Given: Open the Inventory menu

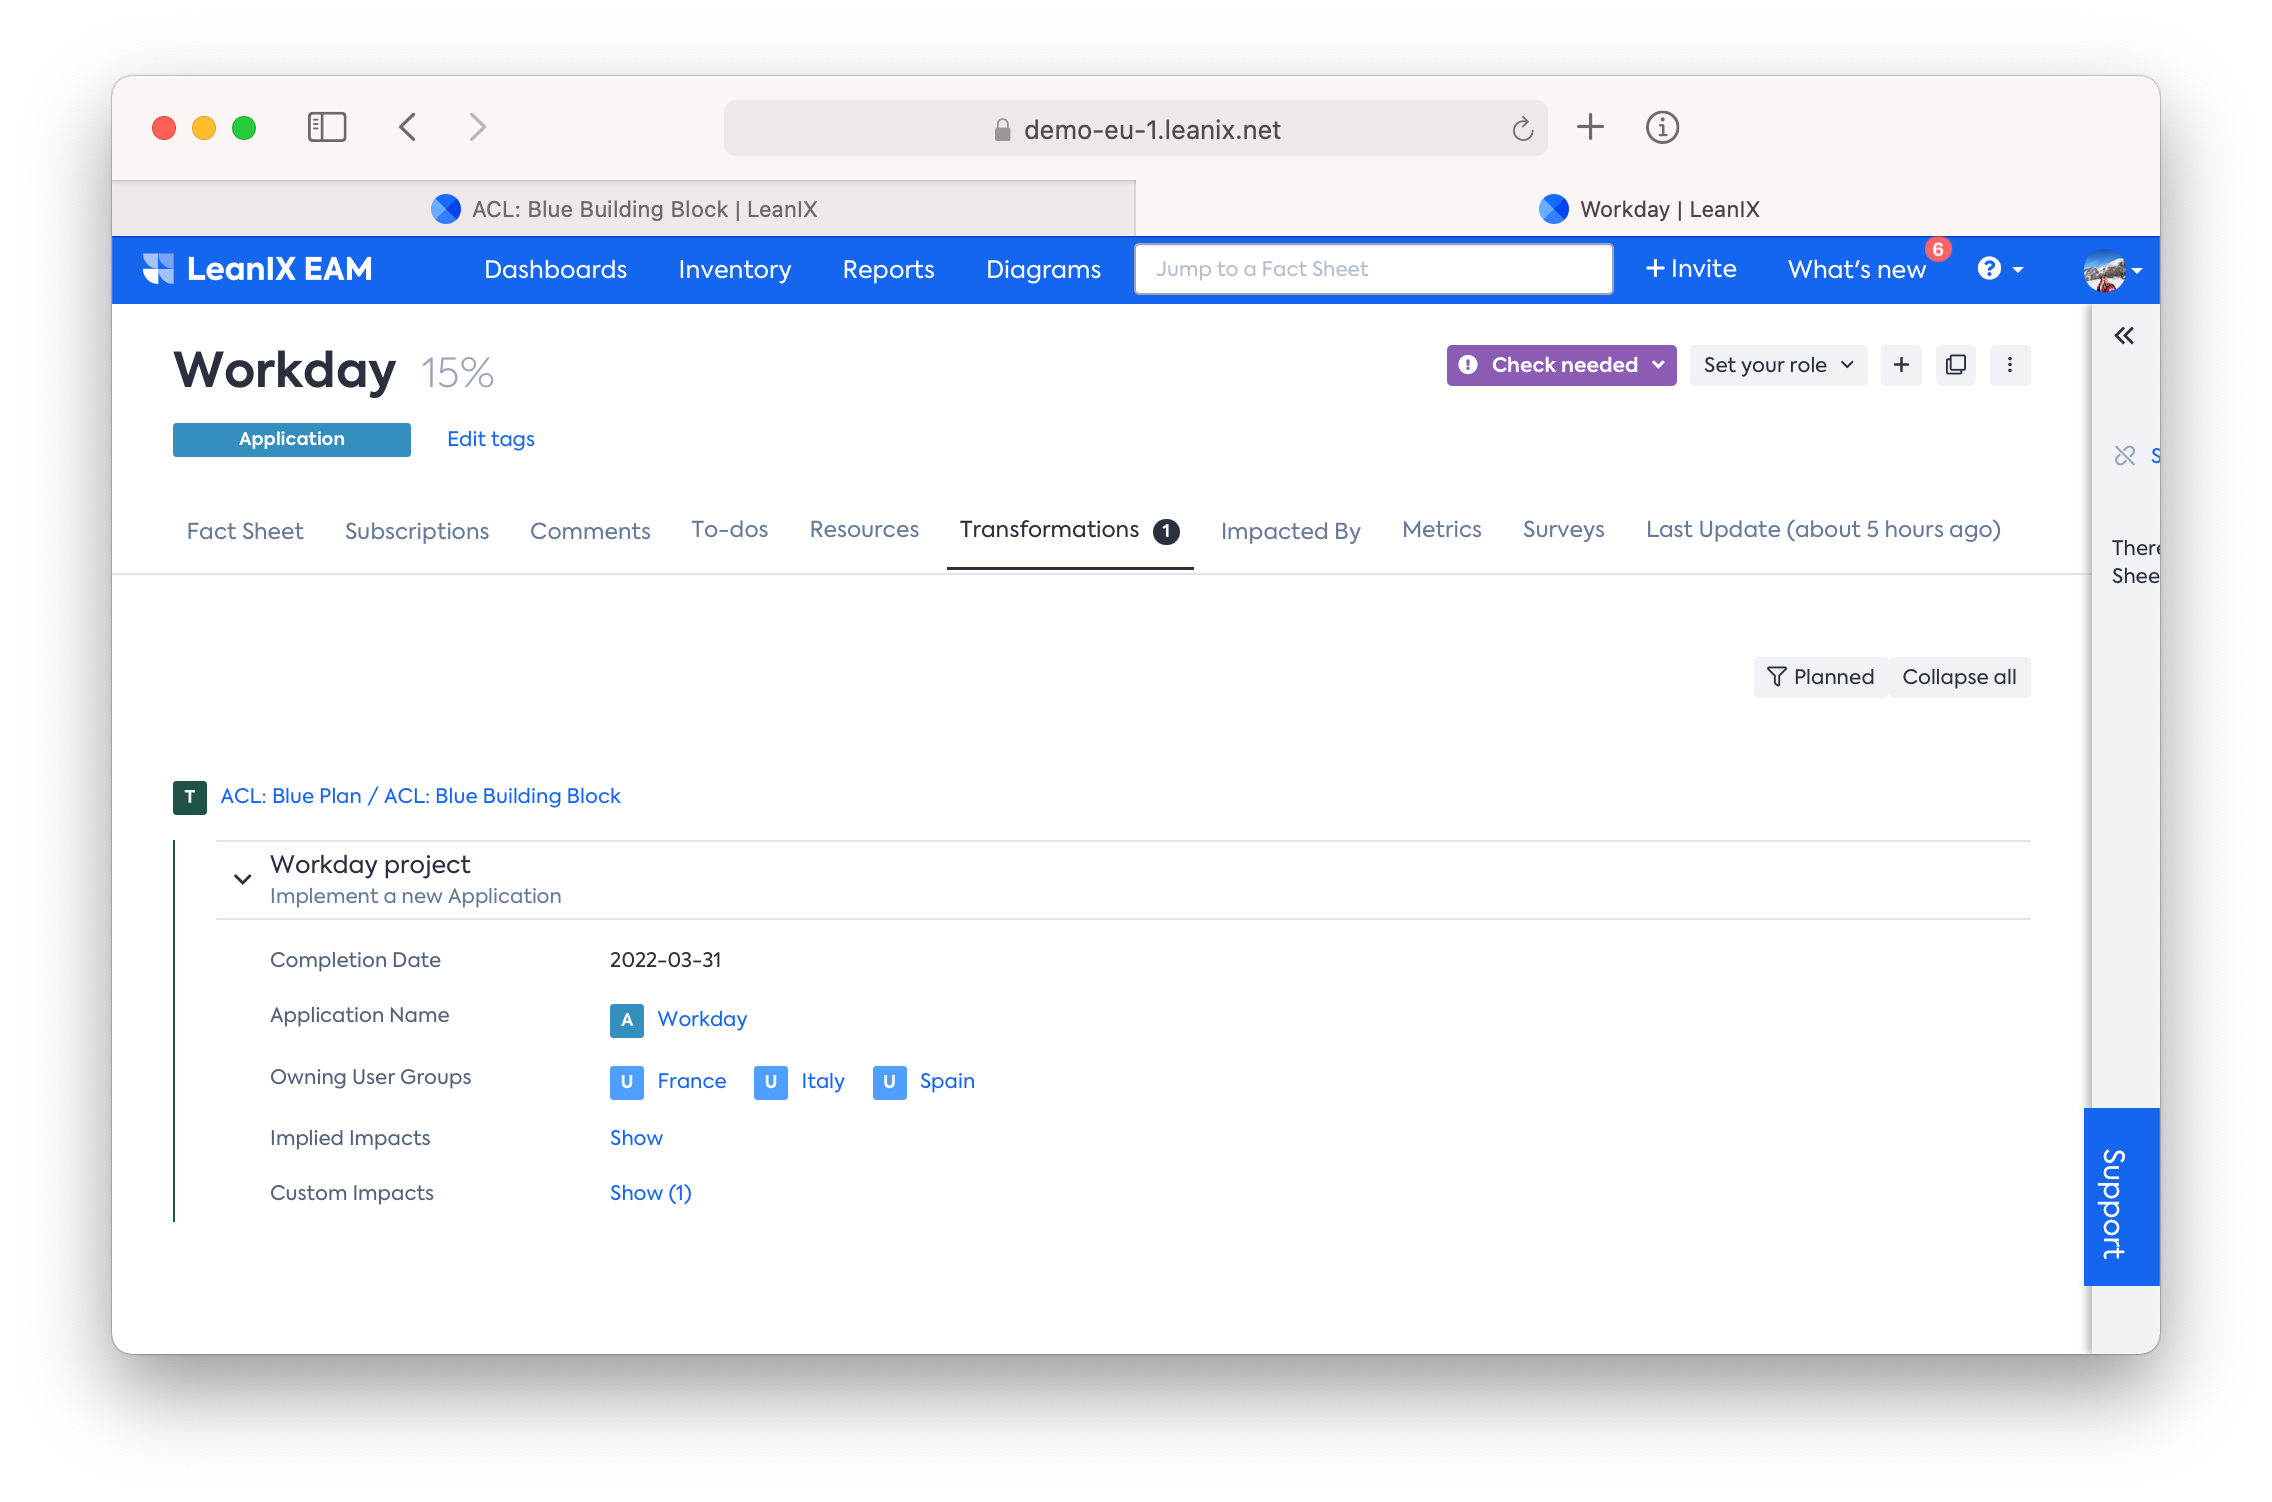Looking at the screenshot, I should (x=734, y=269).
